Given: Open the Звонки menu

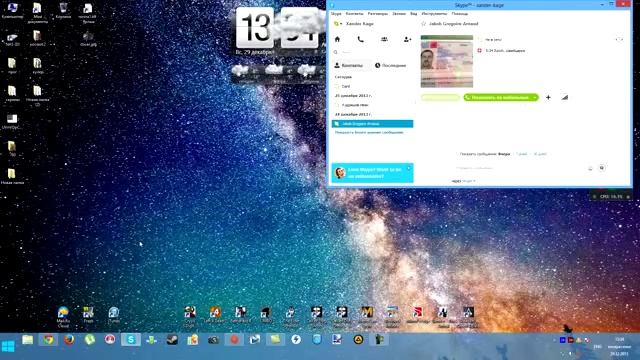Looking at the screenshot, I should click(399, 13).
